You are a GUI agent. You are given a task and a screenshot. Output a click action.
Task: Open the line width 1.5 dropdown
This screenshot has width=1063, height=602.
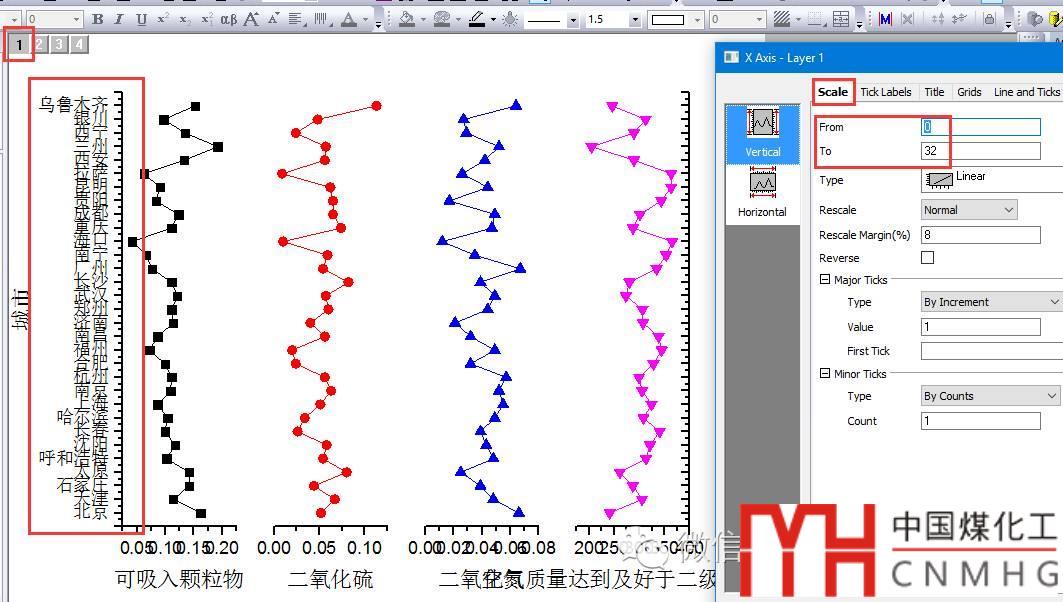click(x=635, y=19)
